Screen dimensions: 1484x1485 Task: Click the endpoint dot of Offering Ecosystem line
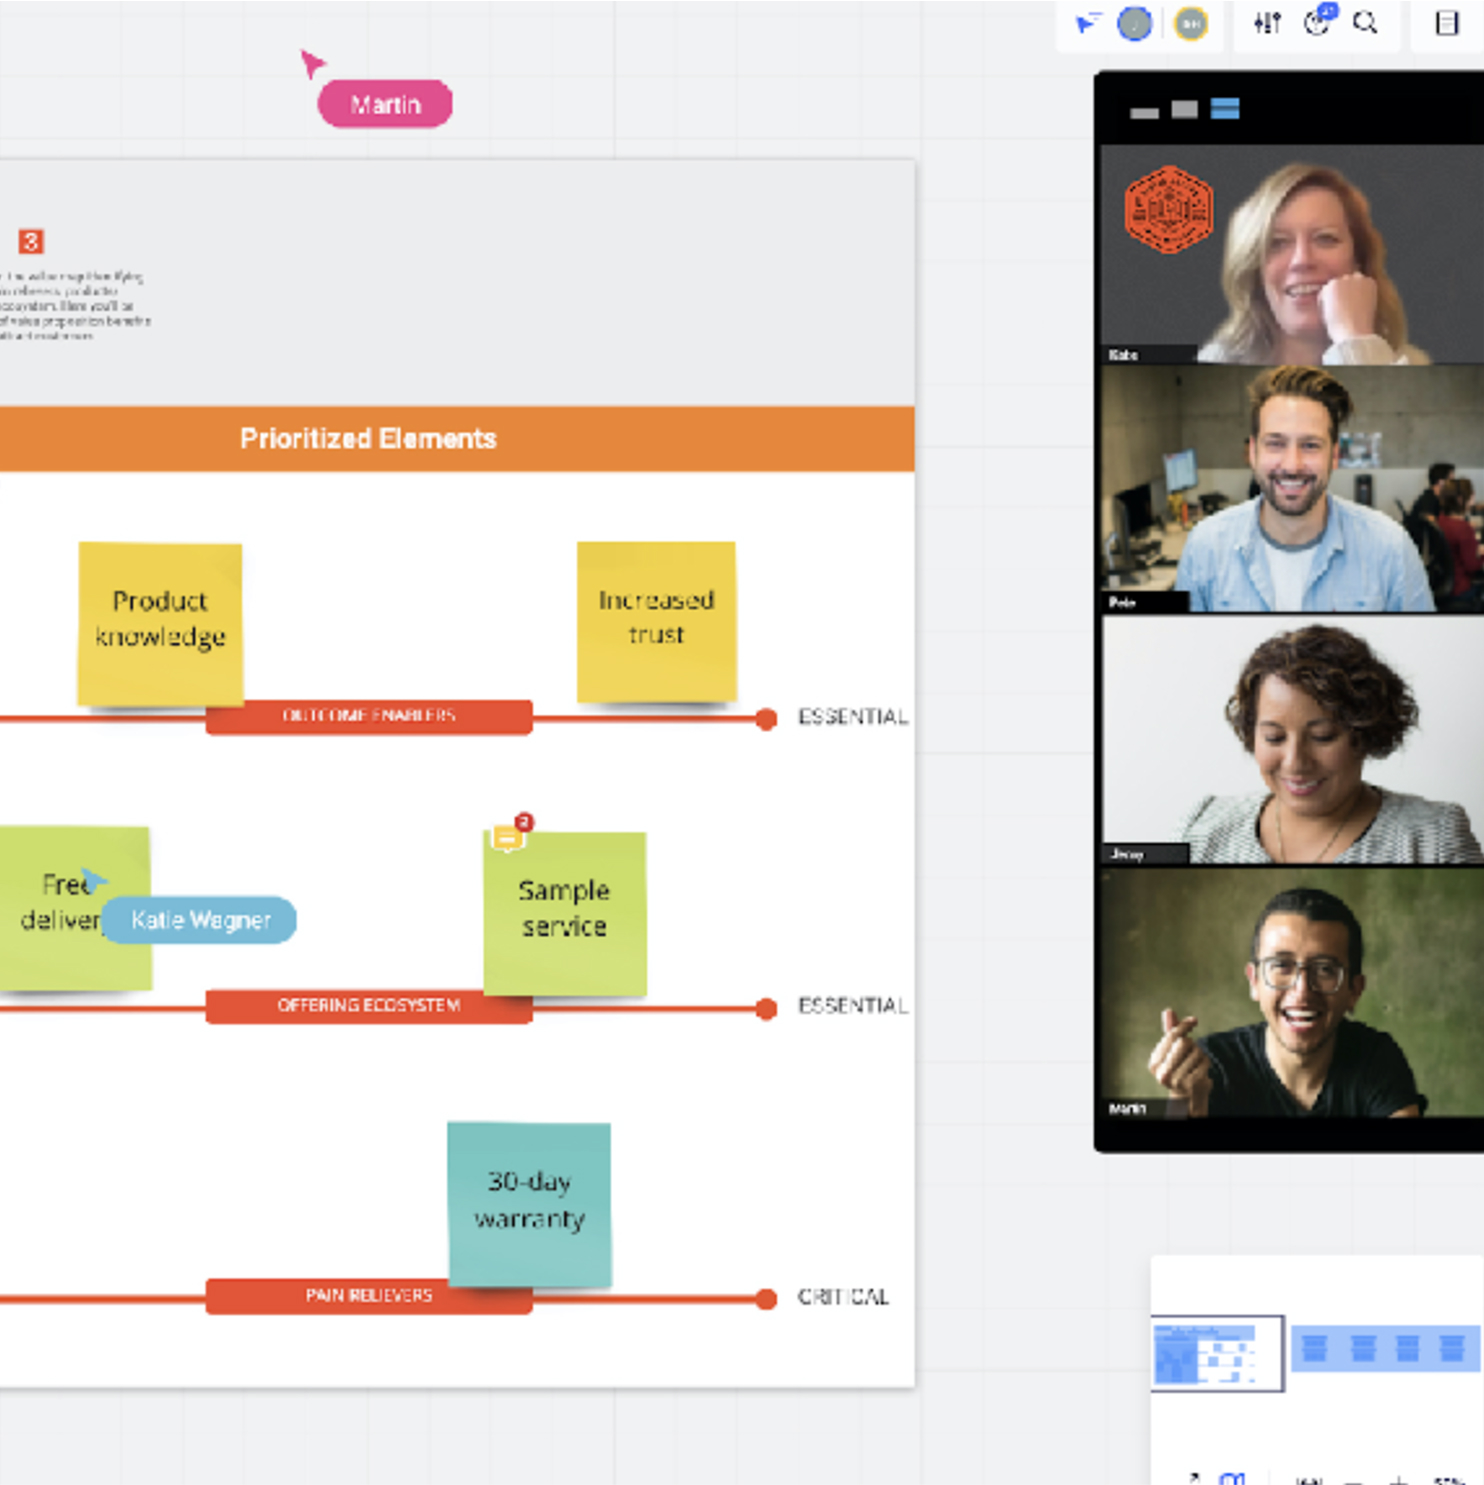(x=766, y=1009)
